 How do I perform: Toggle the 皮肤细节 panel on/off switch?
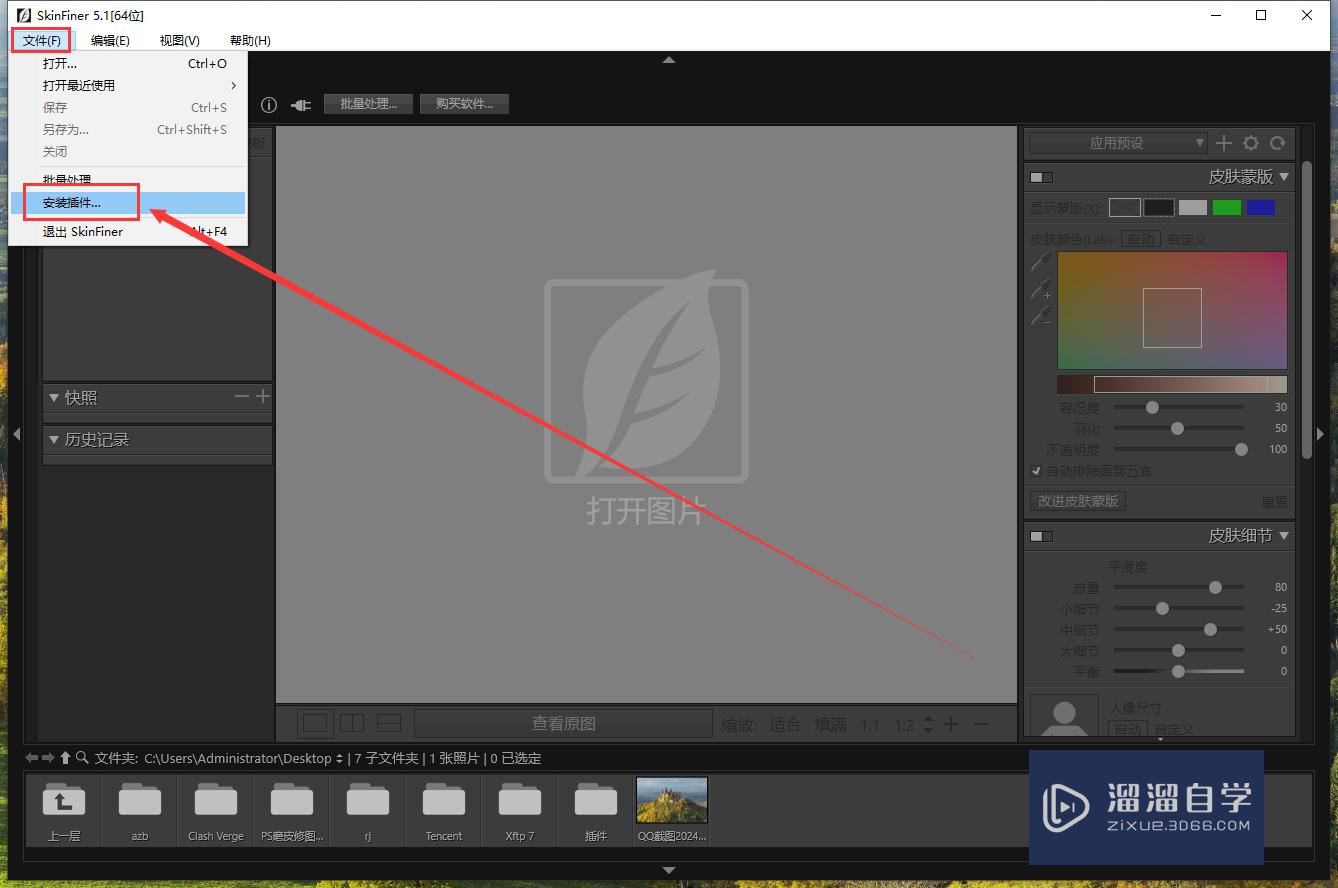tap(1042, 536)
